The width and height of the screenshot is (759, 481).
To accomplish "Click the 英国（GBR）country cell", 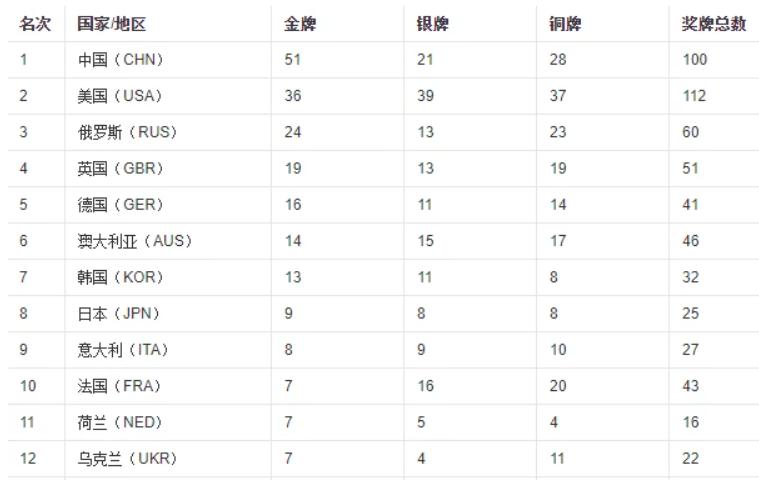I will tap(121, 169).
